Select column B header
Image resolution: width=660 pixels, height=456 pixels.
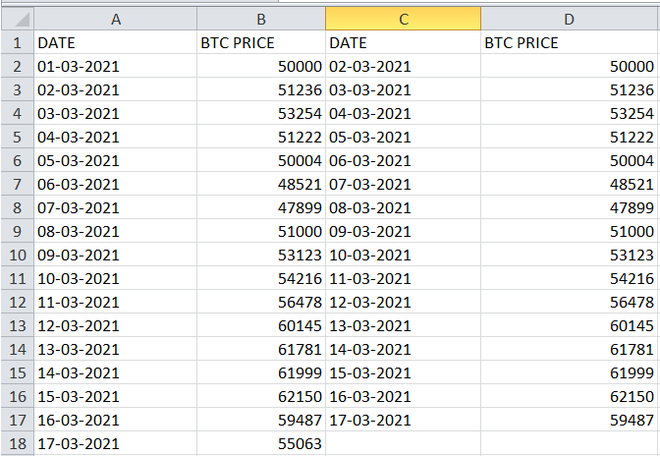point(261,19)
